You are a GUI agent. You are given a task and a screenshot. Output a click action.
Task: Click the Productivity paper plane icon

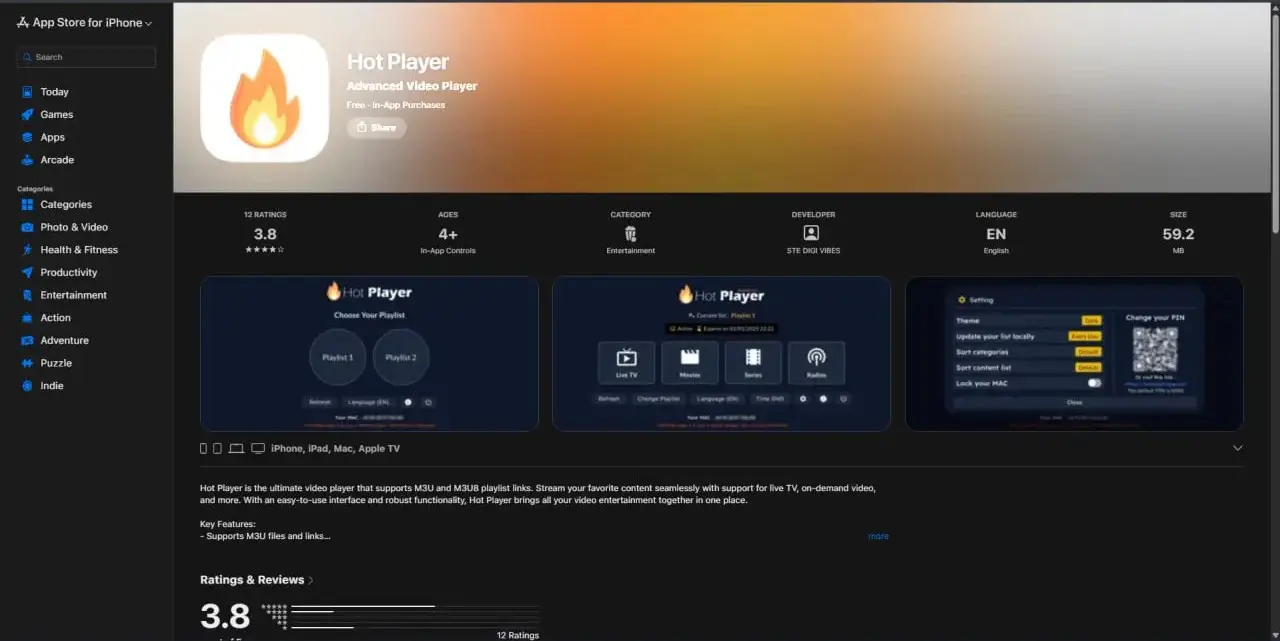tap(27, 272)
